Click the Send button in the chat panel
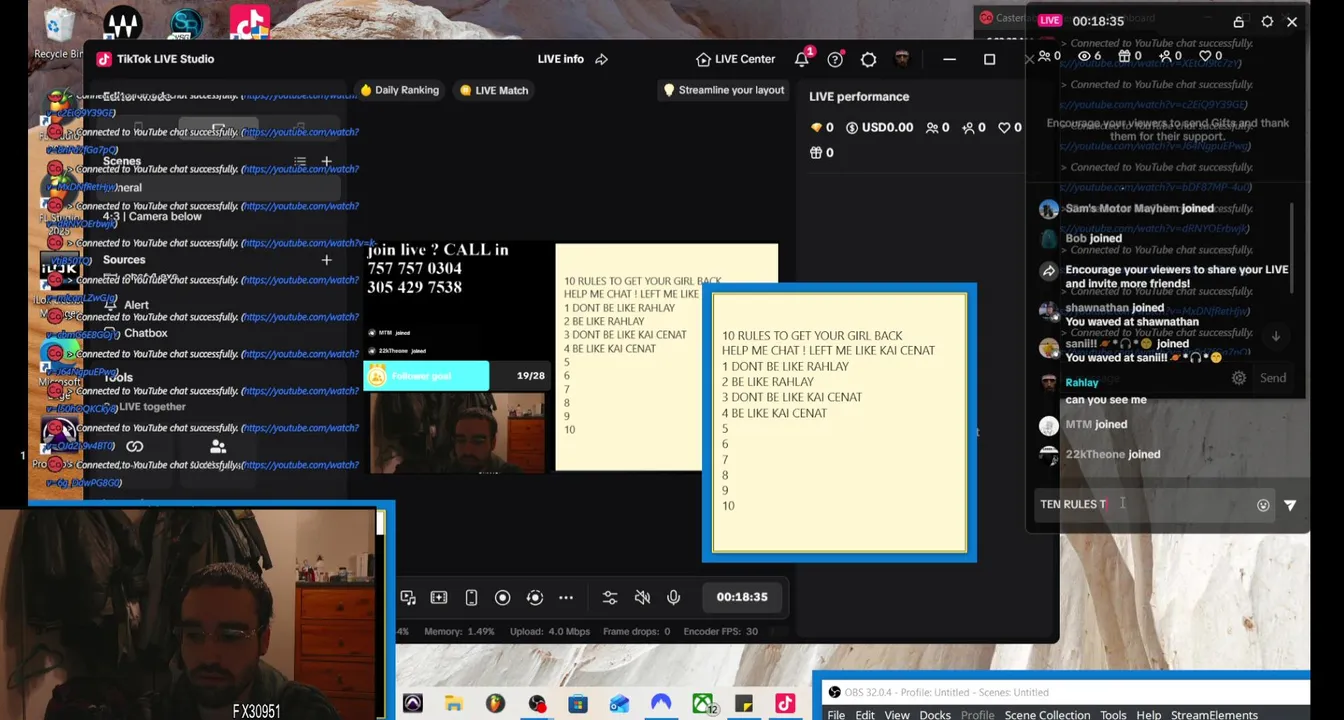Image resolution: width=1344 pixels, height=720 pixels. click(x=1273, y=378)
